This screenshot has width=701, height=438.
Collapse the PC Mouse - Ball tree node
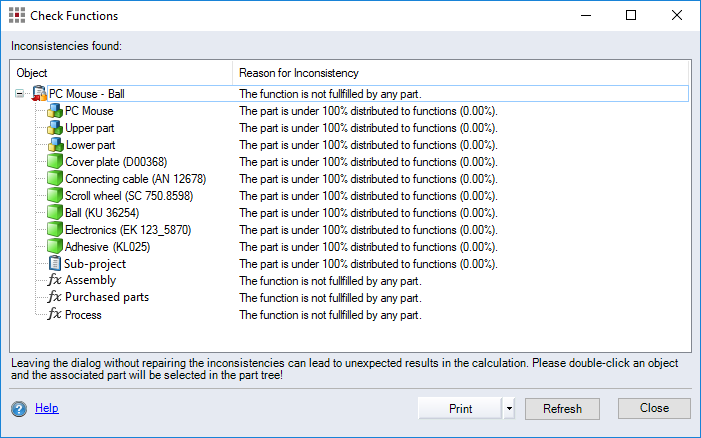[x=19, y=93]
